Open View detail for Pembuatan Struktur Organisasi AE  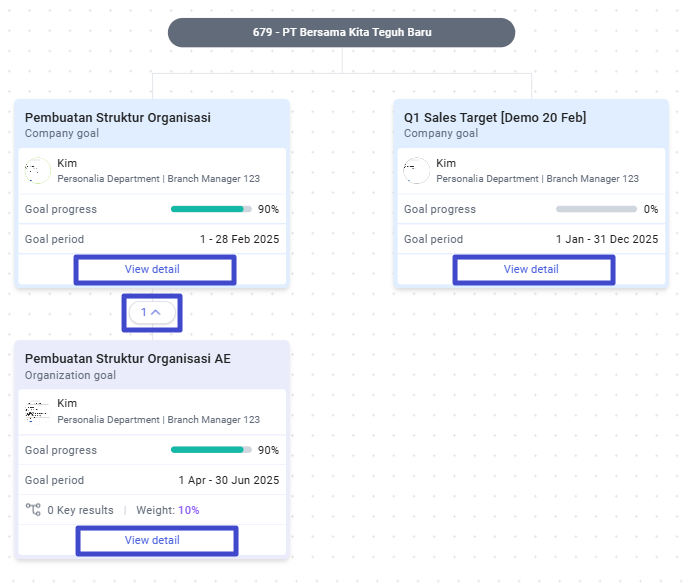(152, 540)
